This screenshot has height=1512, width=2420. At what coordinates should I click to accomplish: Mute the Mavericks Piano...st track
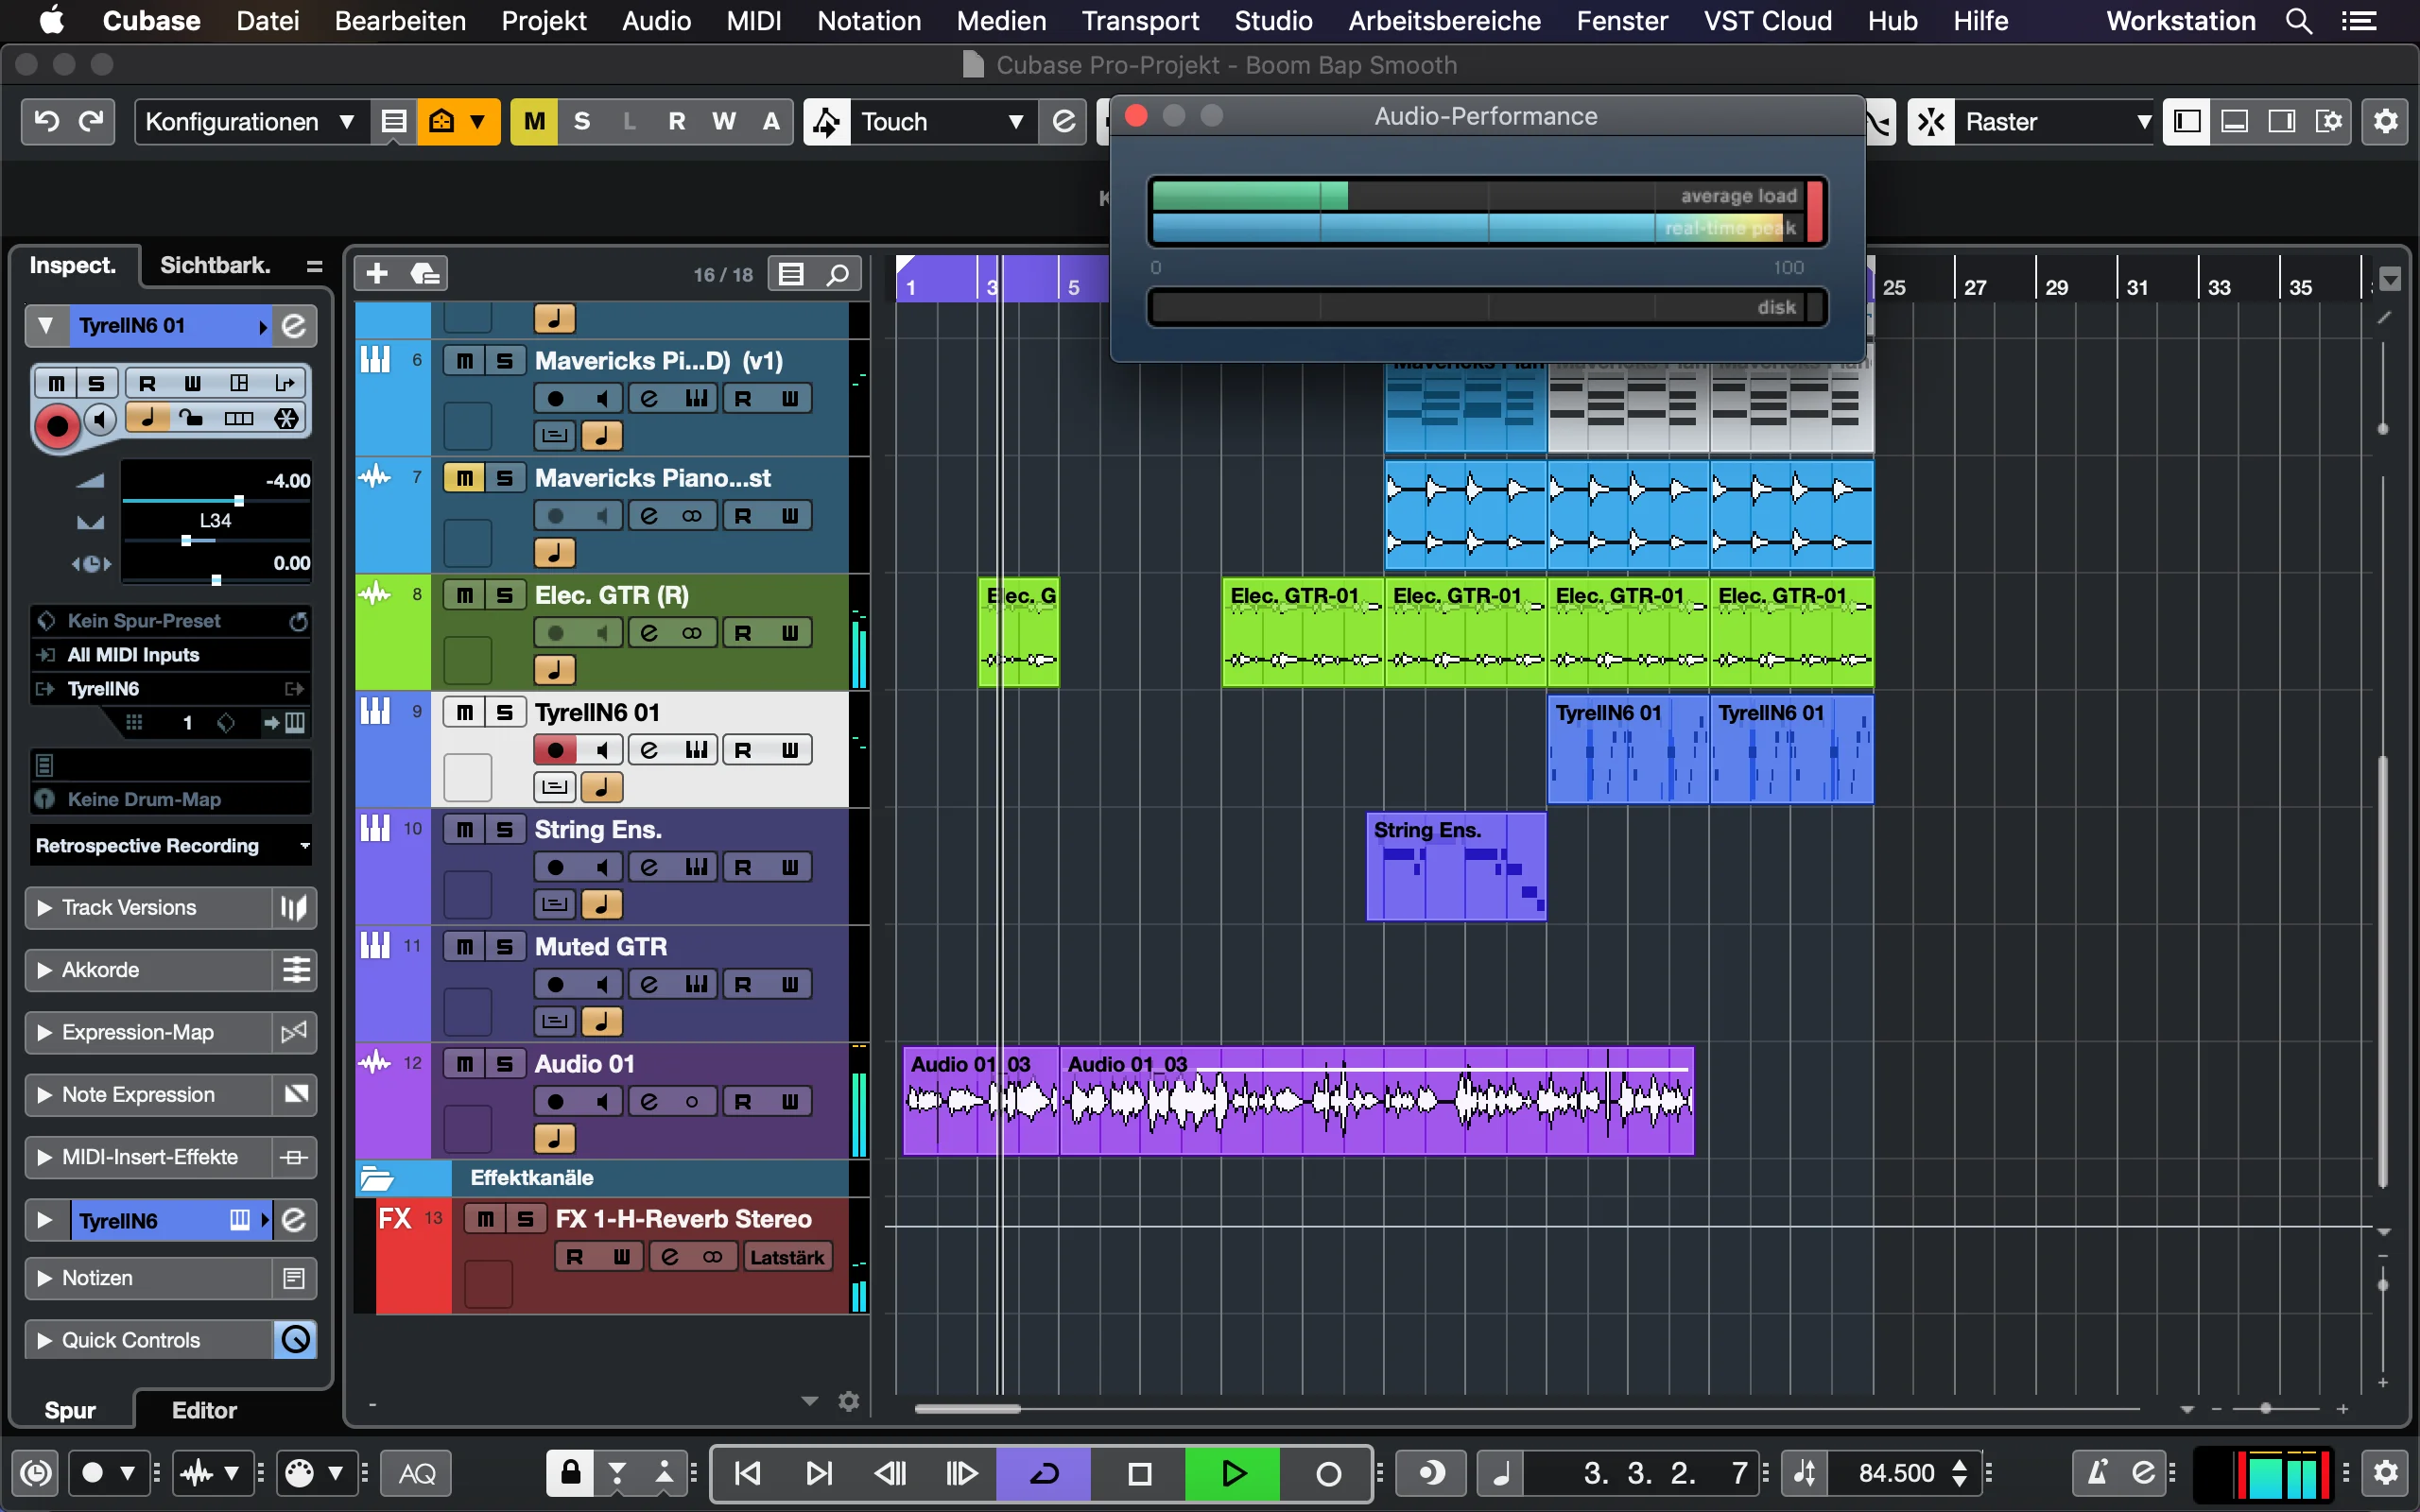(465, 478)
